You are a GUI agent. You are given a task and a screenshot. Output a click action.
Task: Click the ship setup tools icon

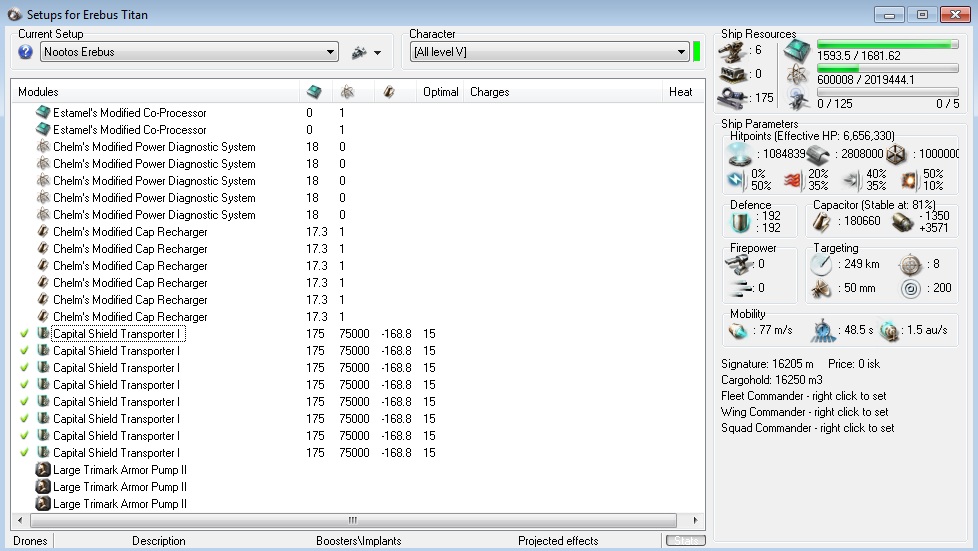pos(359,52)
